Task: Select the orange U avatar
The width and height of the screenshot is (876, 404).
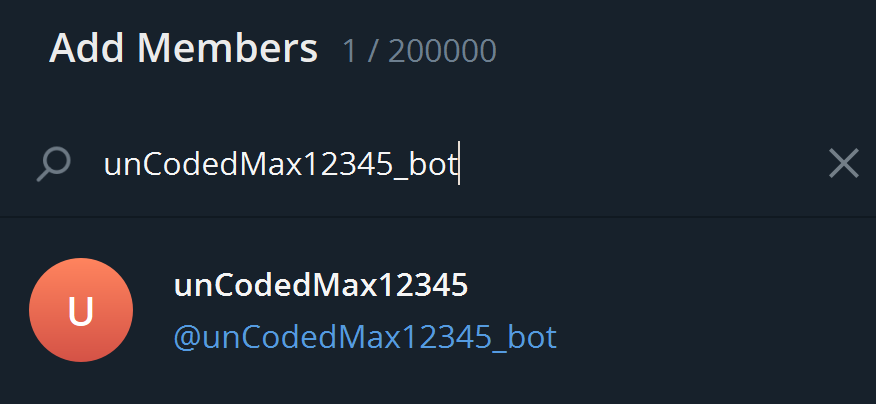Action: tap(81, 310)
